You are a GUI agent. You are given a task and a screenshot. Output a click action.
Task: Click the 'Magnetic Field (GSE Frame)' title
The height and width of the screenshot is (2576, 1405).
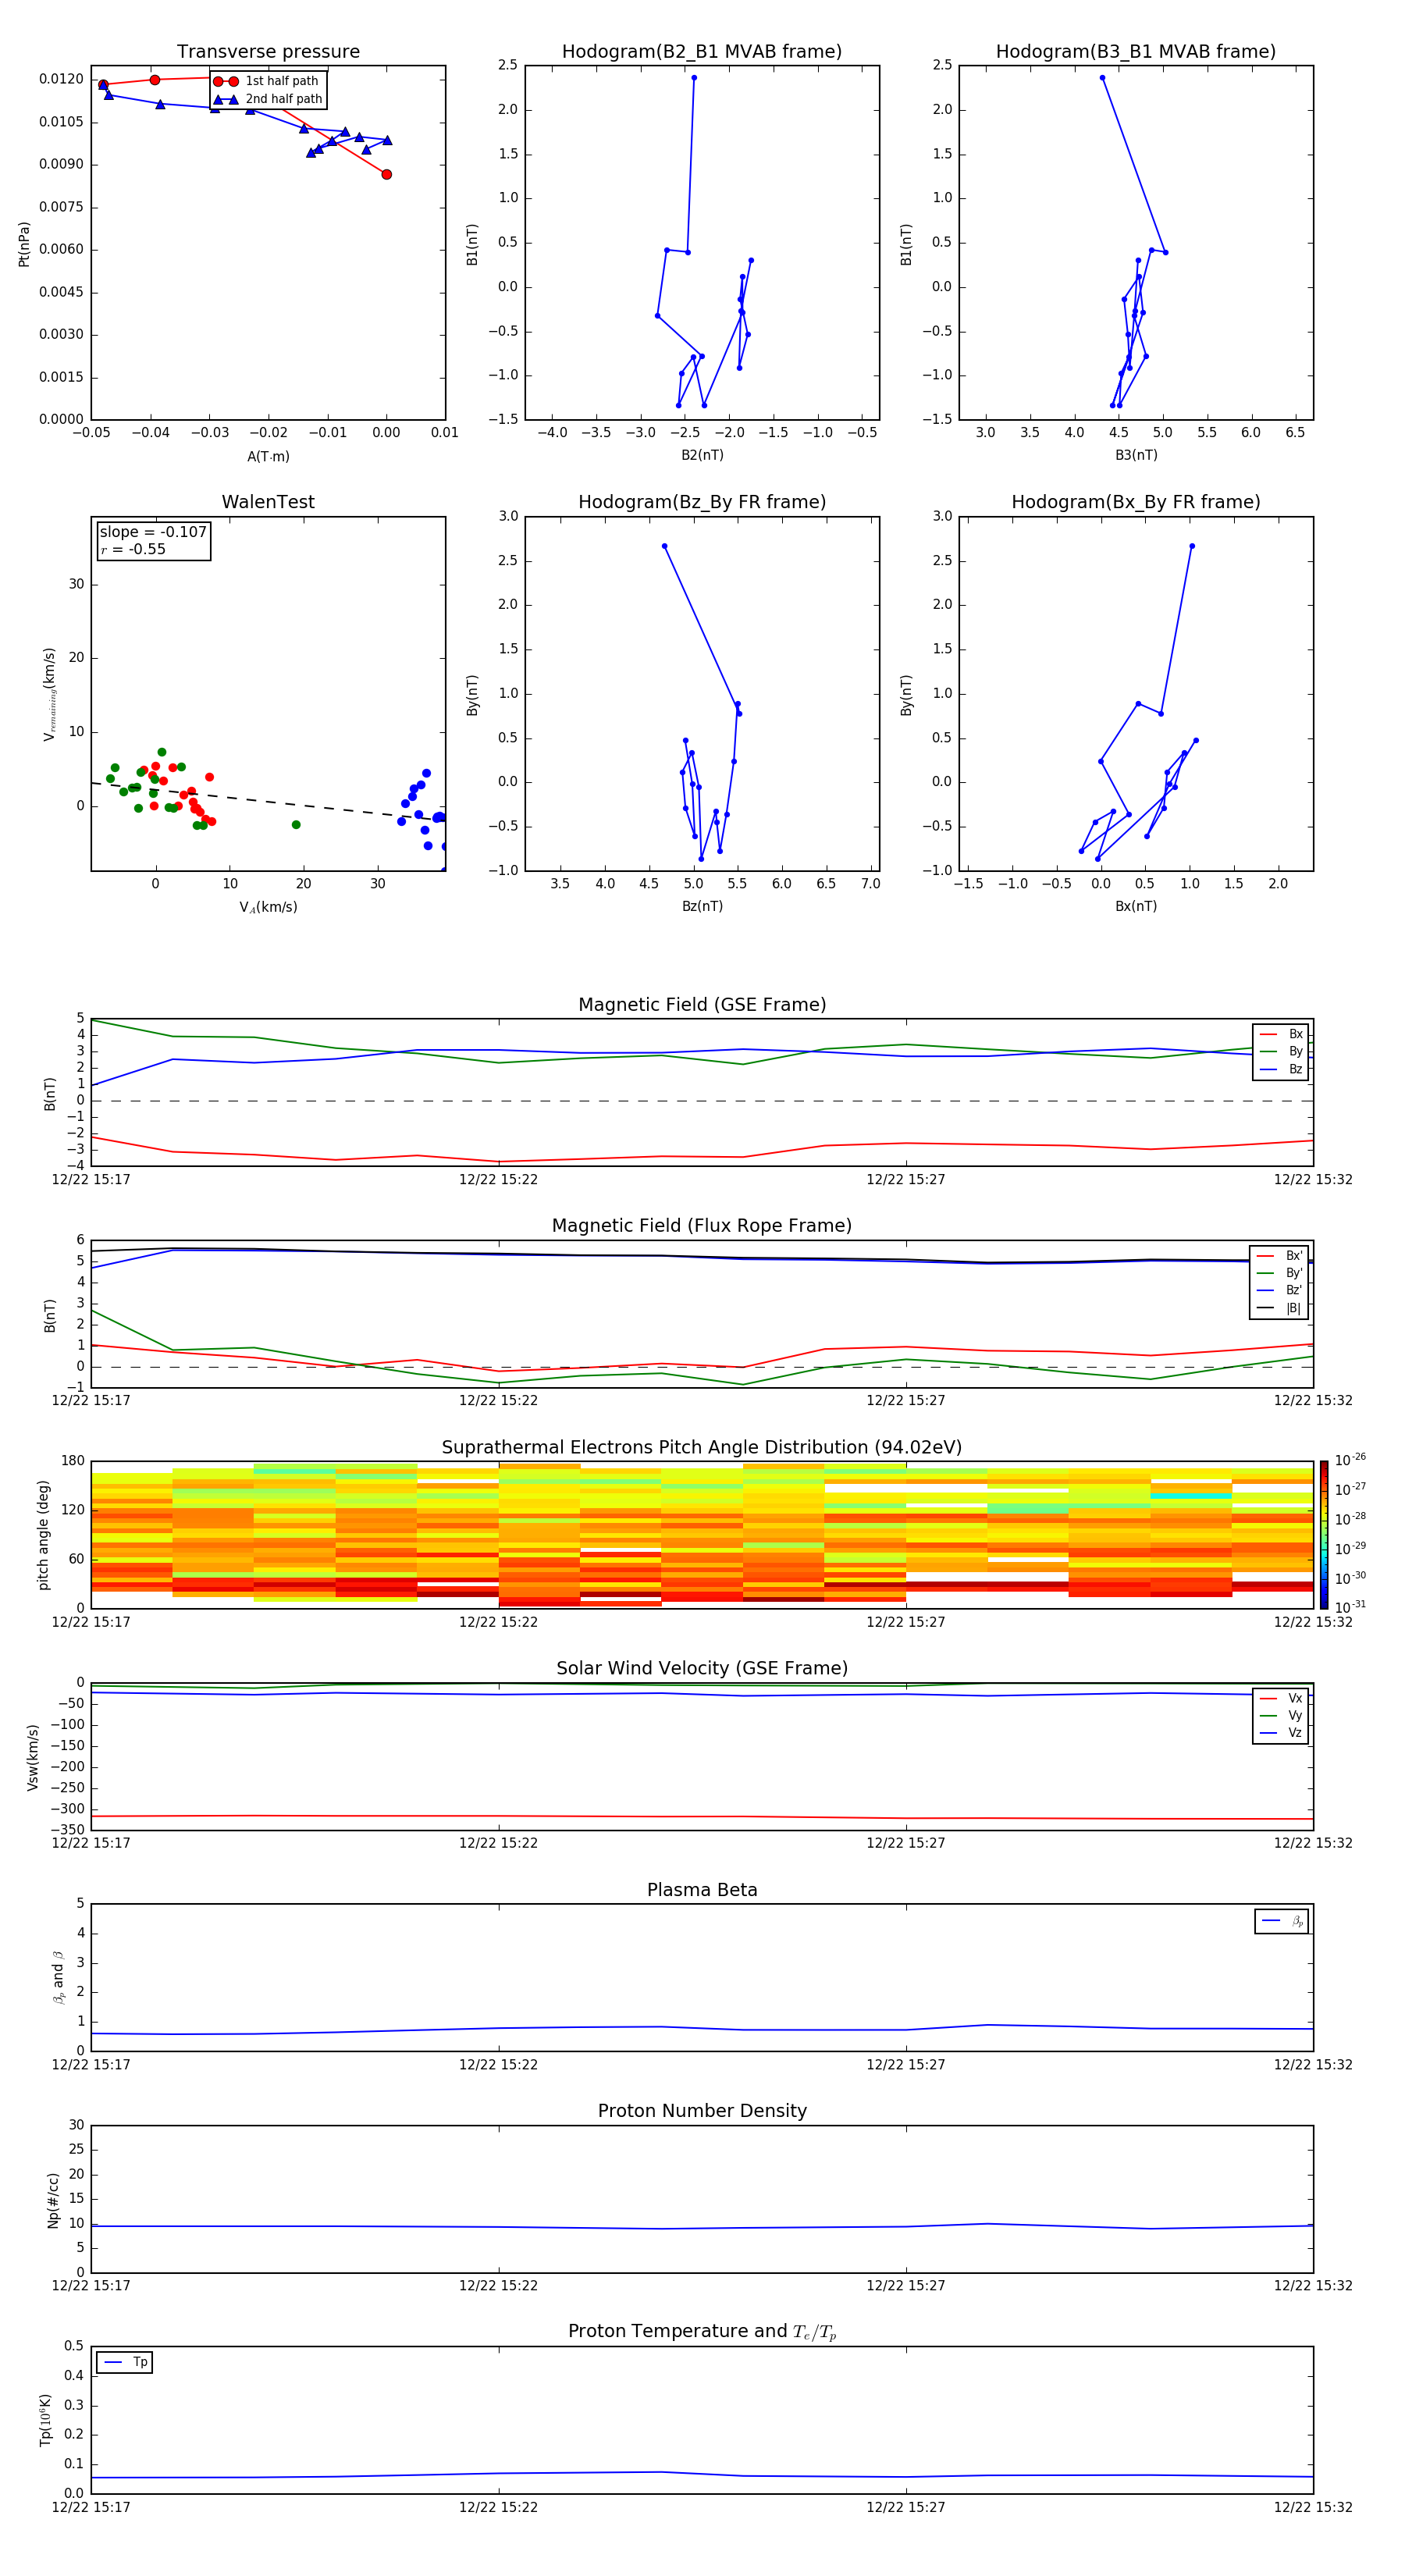click(702, 1005)
